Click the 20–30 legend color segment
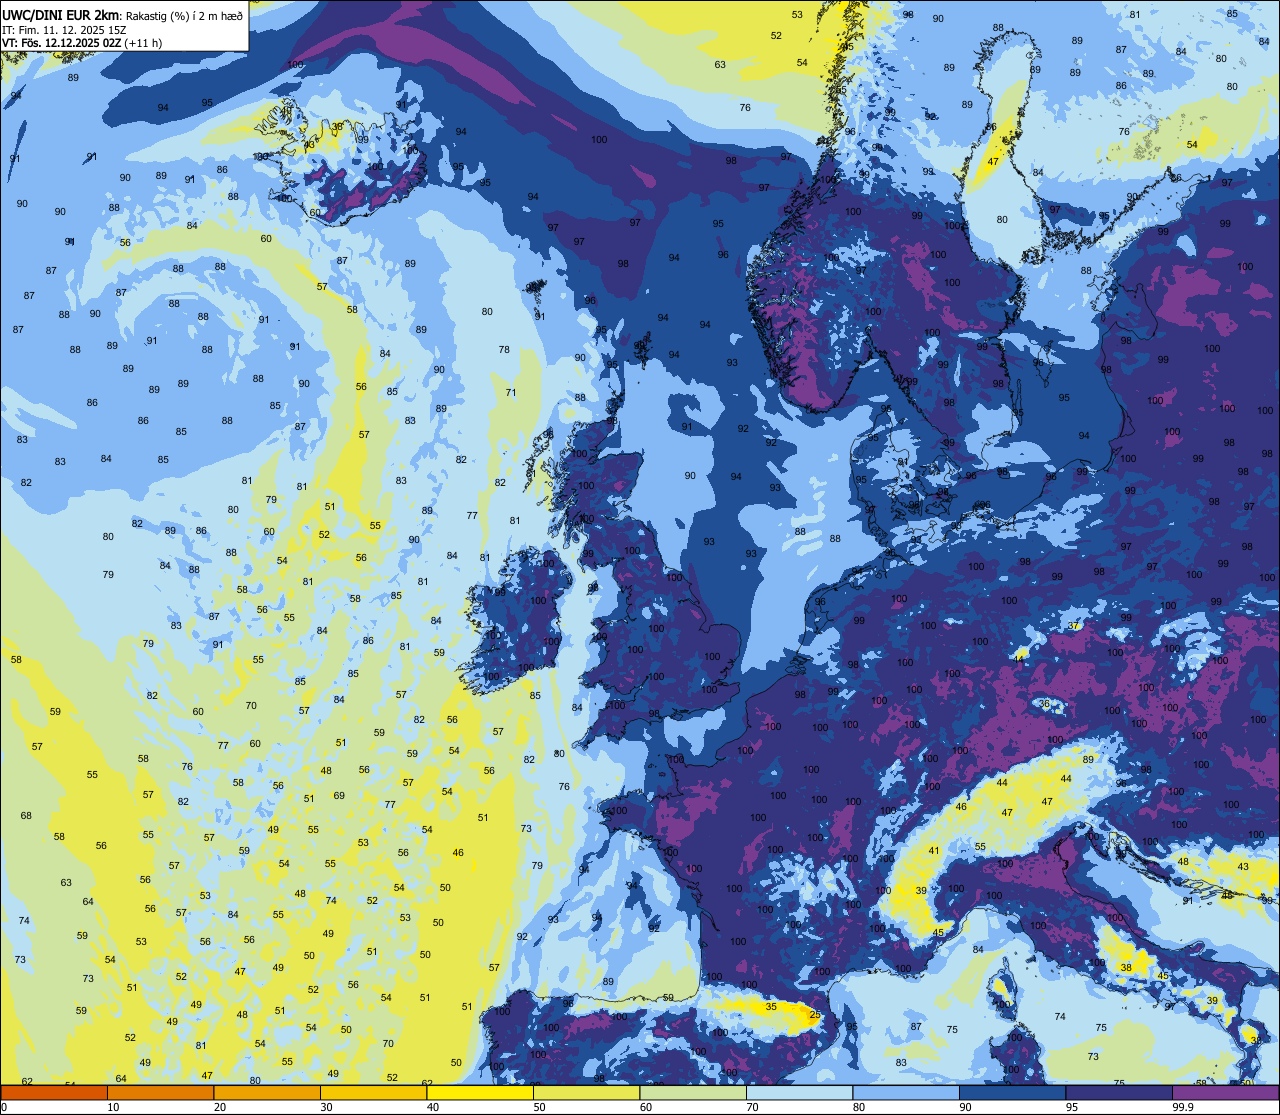Screen dimensions: 1280x1115 click(x=267, y=1092)
